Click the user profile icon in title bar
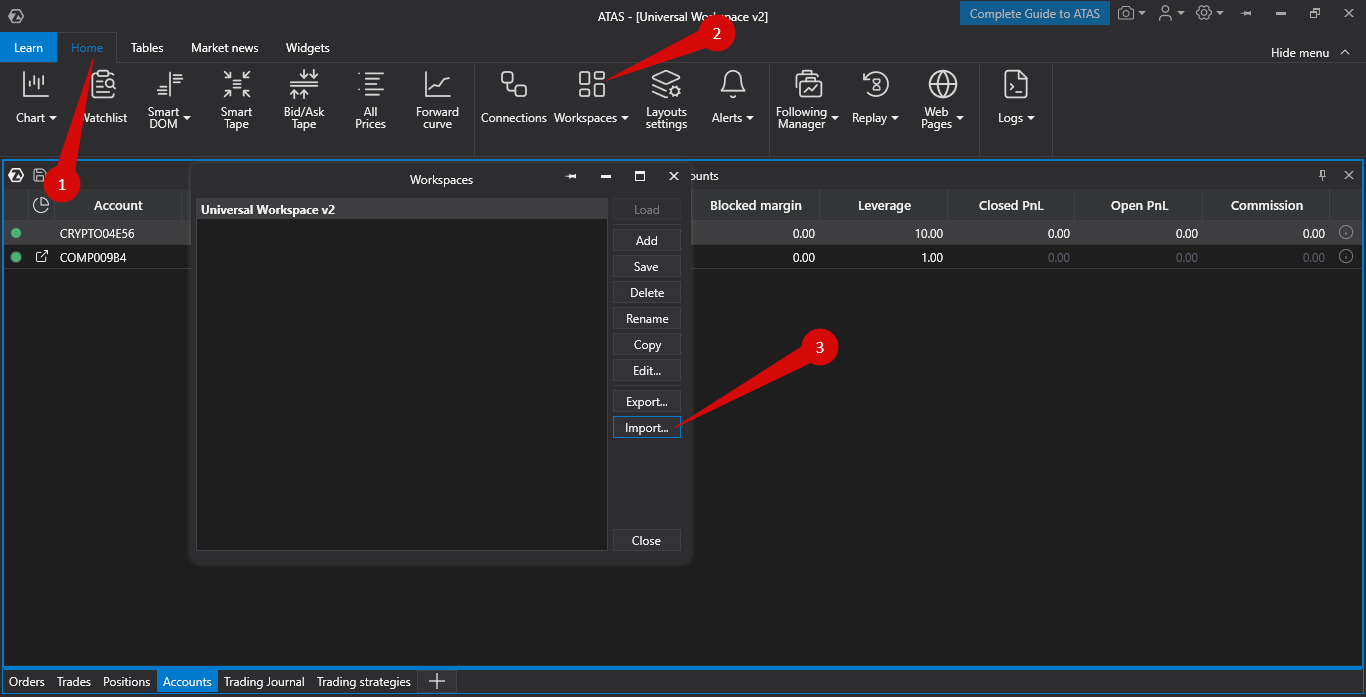 point(1165,14)
